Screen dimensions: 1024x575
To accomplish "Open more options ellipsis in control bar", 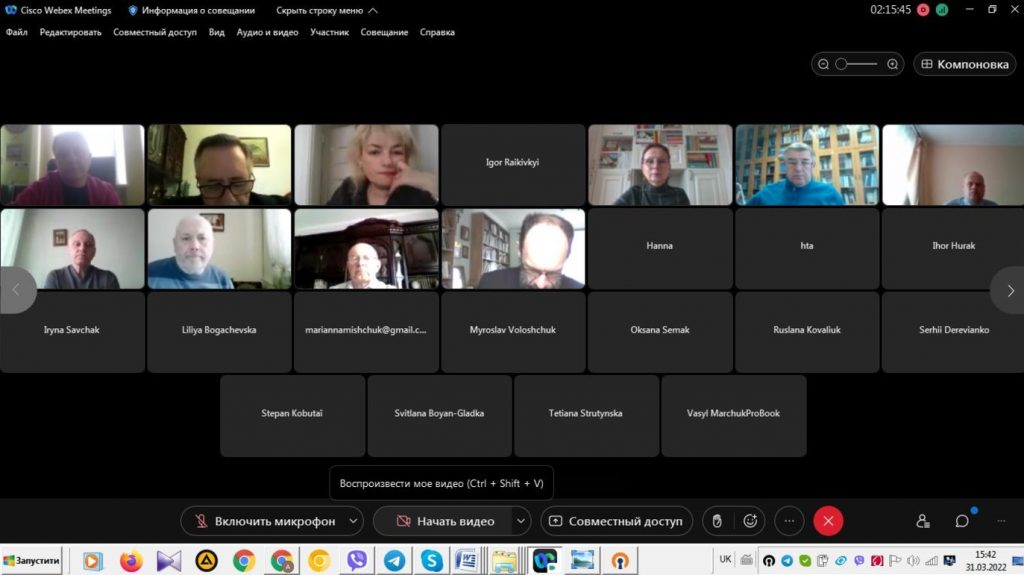I will click(x=789, y=521).
